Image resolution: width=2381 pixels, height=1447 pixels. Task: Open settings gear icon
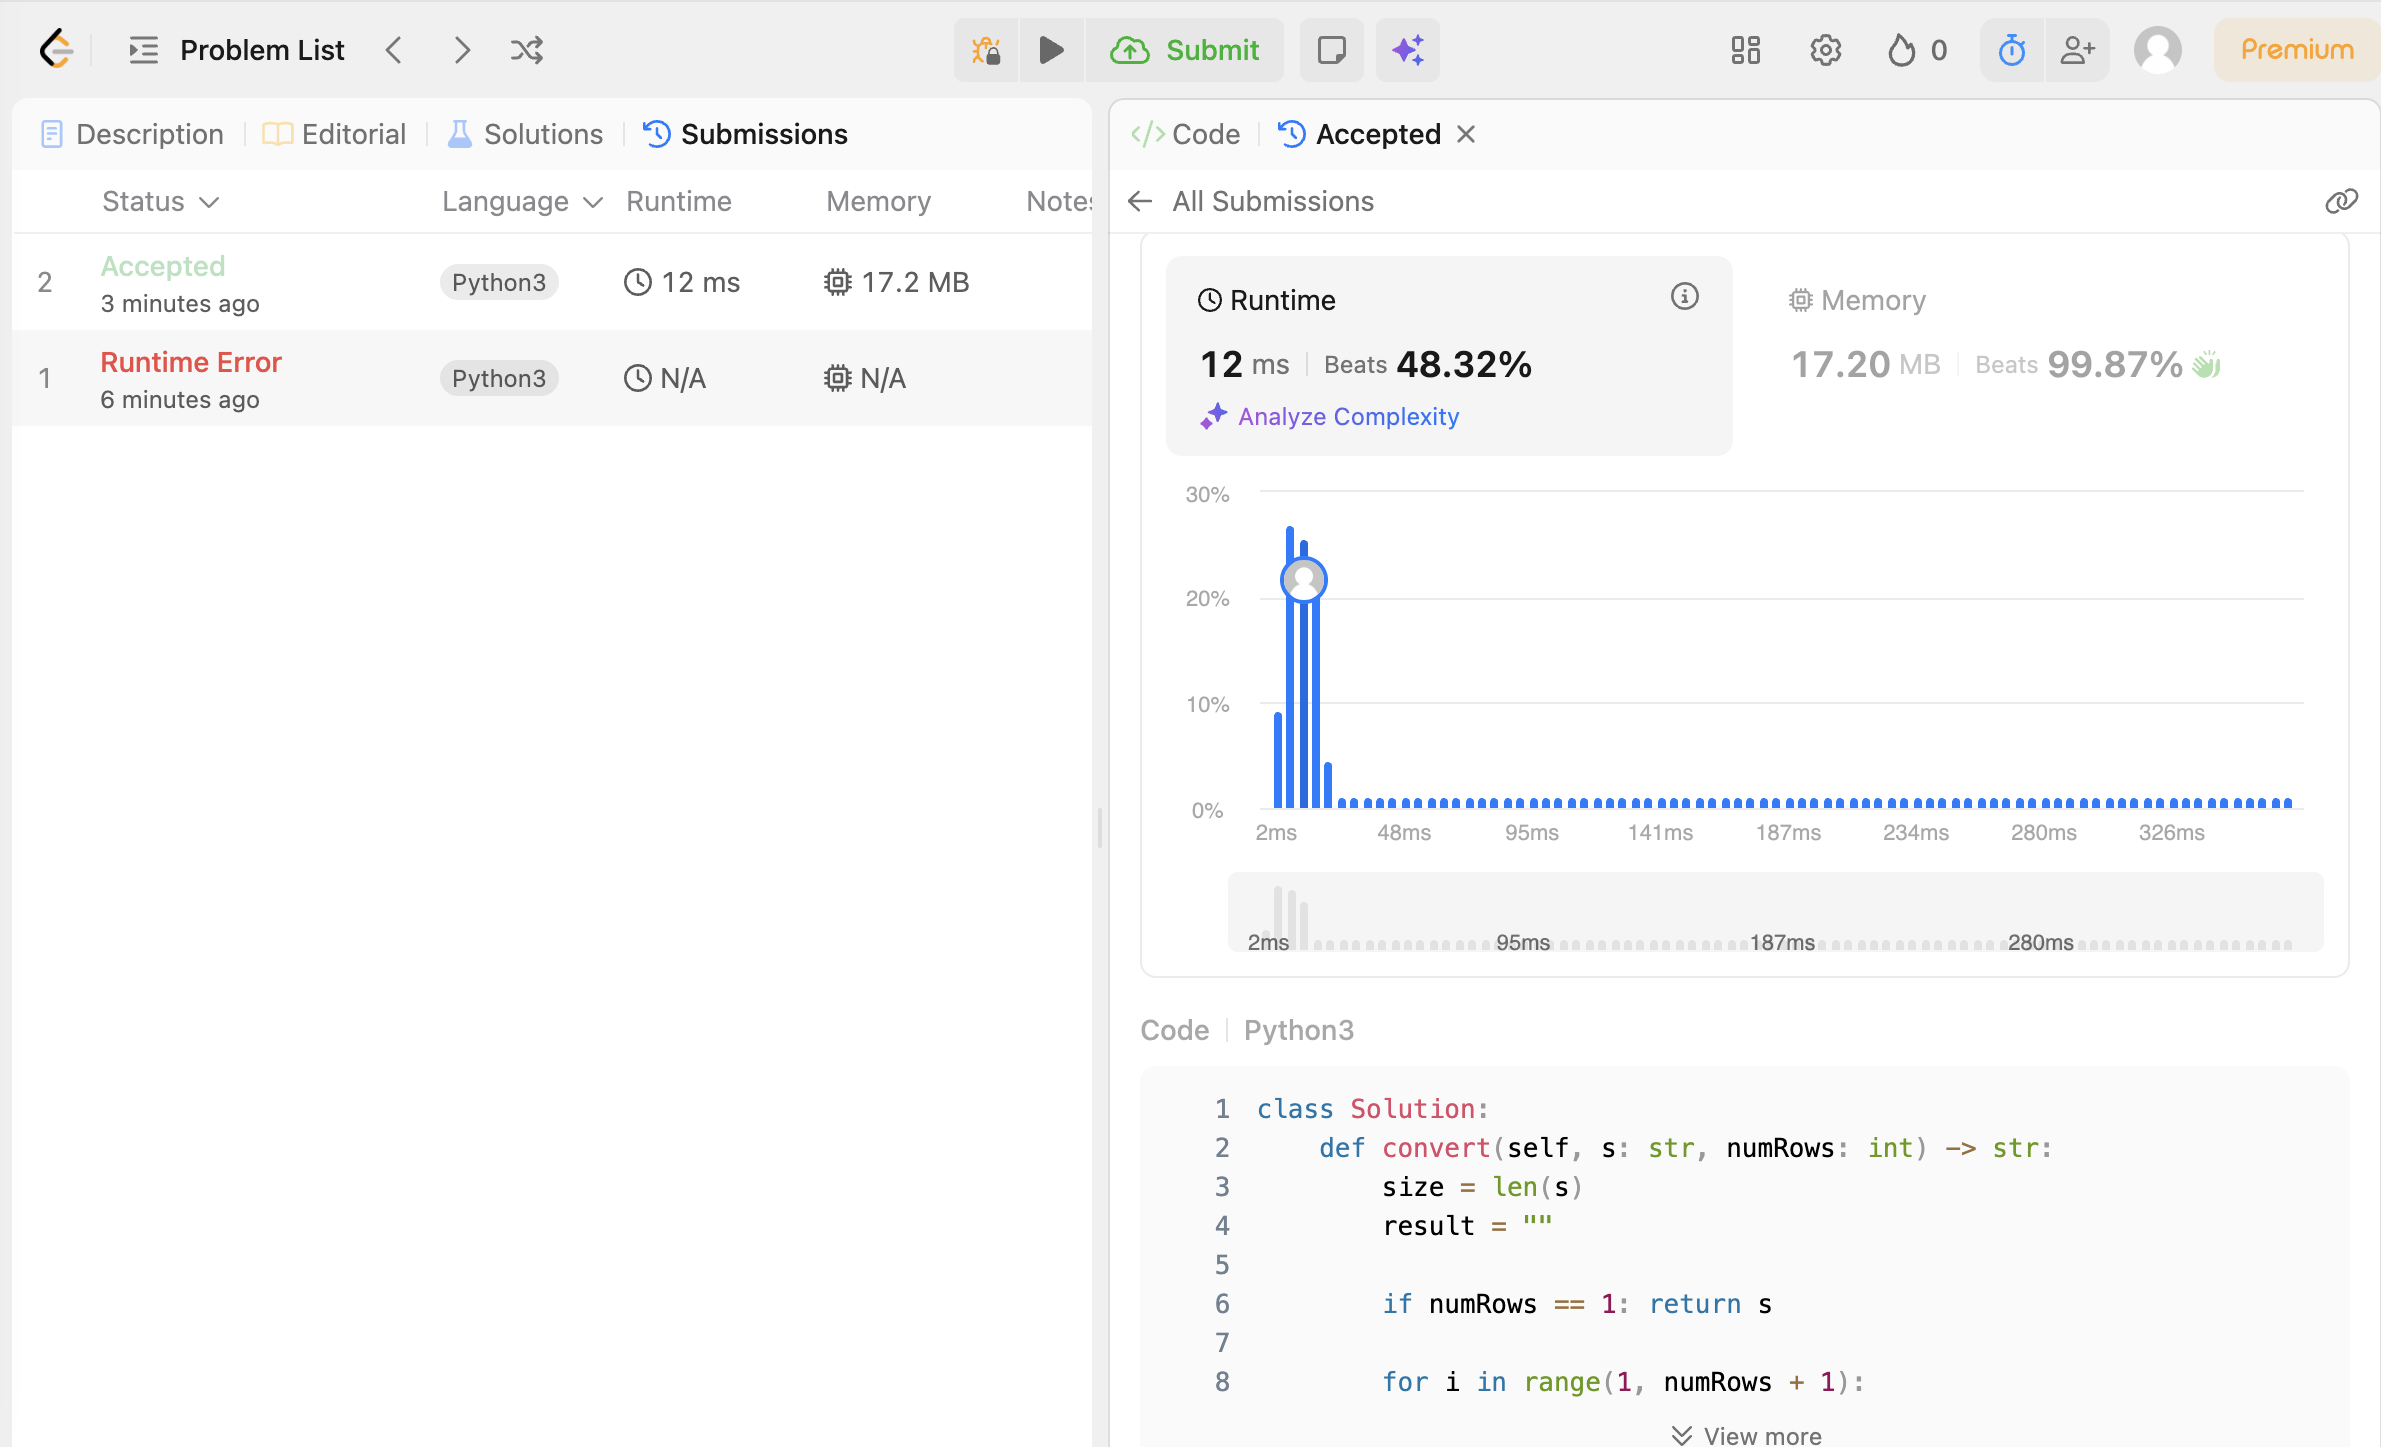(1825, 49)
